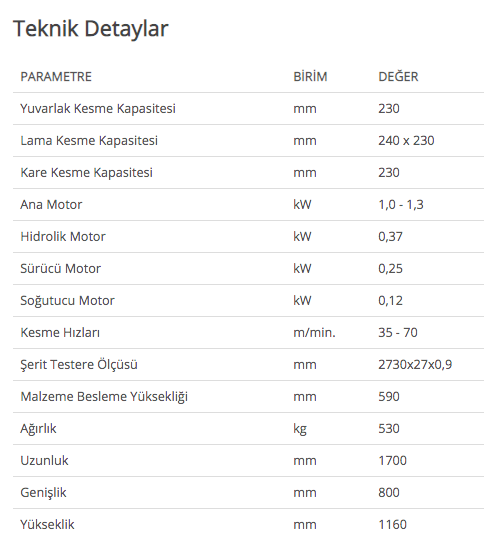This screenshot has width=484, height=548.
Task: Select the Genişlik row label
Action: 43,493
